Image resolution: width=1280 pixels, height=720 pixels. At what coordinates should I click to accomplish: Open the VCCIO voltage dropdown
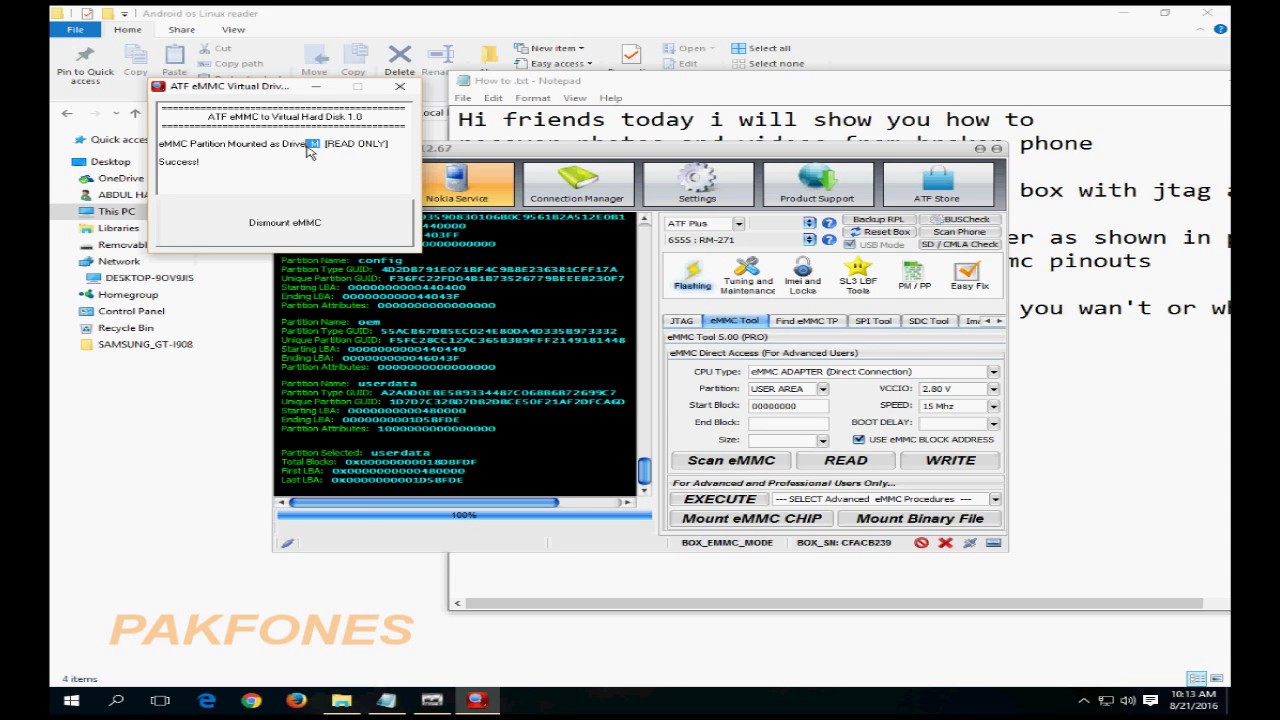tap(993, 389)
